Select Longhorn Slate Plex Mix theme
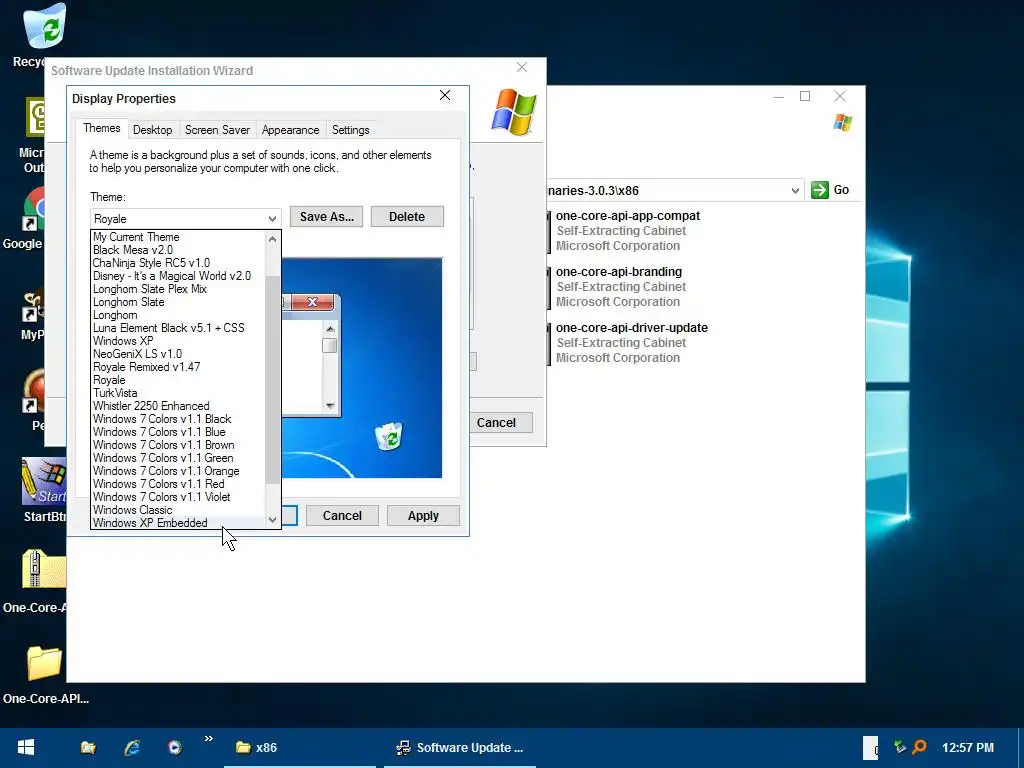Viewport: 1024px width, 768px height. (178, 289)
